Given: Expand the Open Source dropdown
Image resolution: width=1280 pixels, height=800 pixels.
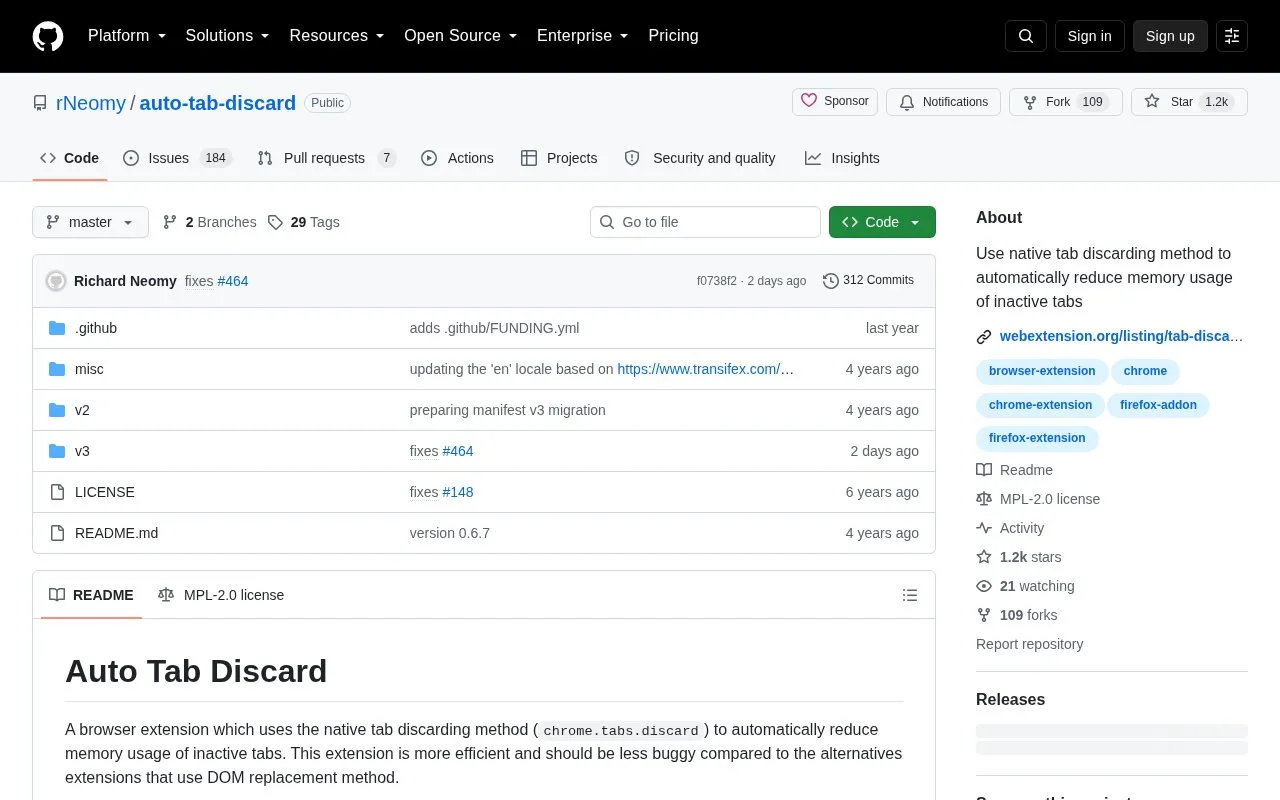Looking at the screenshot, I should (x=461, y=36).
